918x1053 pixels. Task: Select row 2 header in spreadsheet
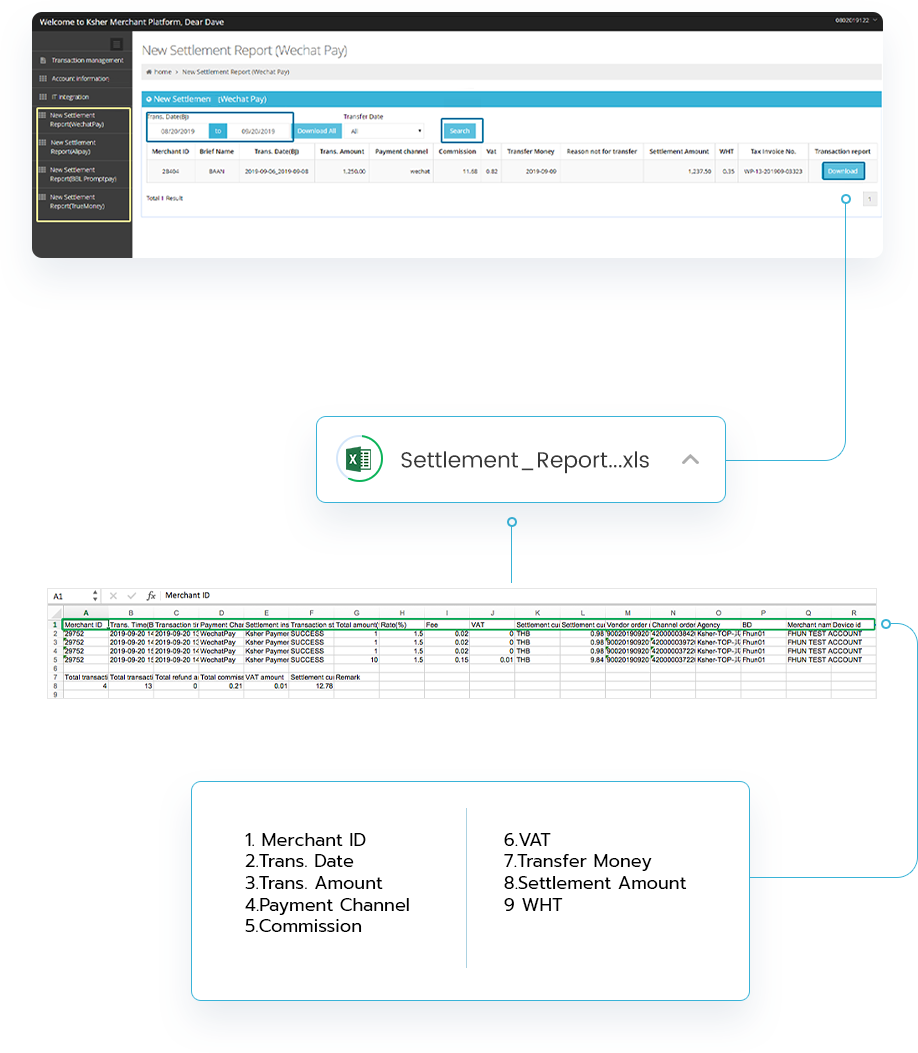(x=55, y=634)
